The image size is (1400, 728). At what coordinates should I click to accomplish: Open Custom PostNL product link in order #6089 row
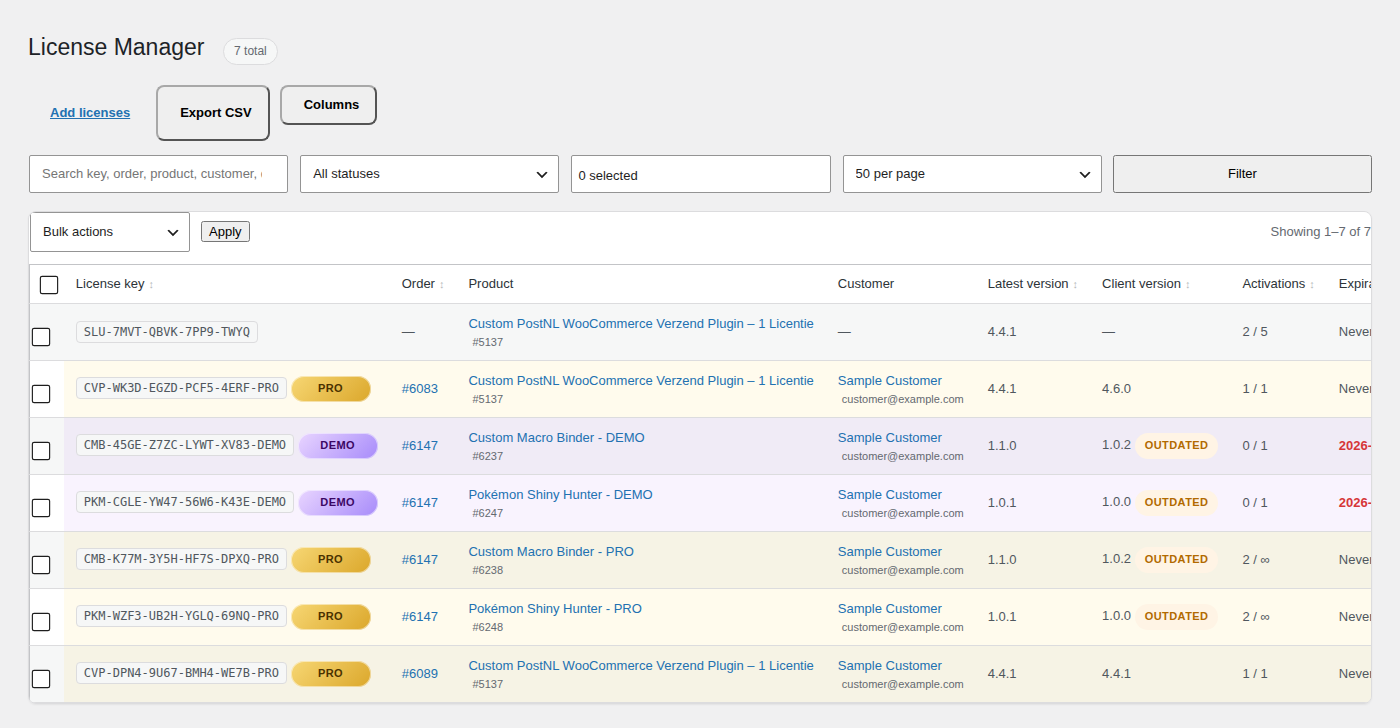pyautogui.click(x=641, y=666)
